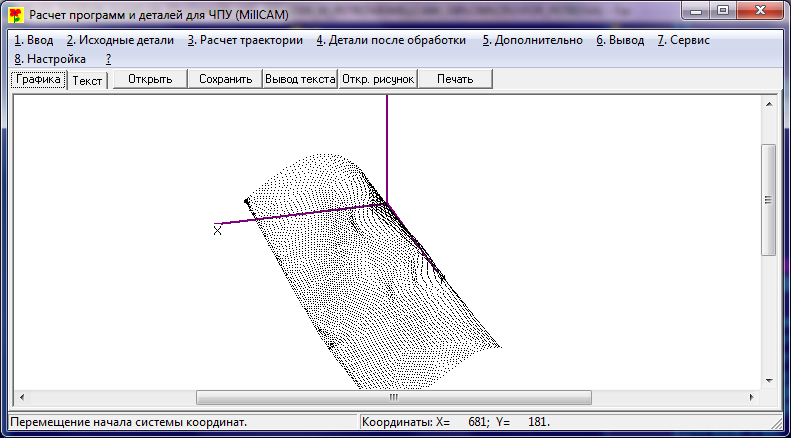Screen dimensions: 791x438
Task: Click the Вывод текста button
Action: [x=300, y=79]
